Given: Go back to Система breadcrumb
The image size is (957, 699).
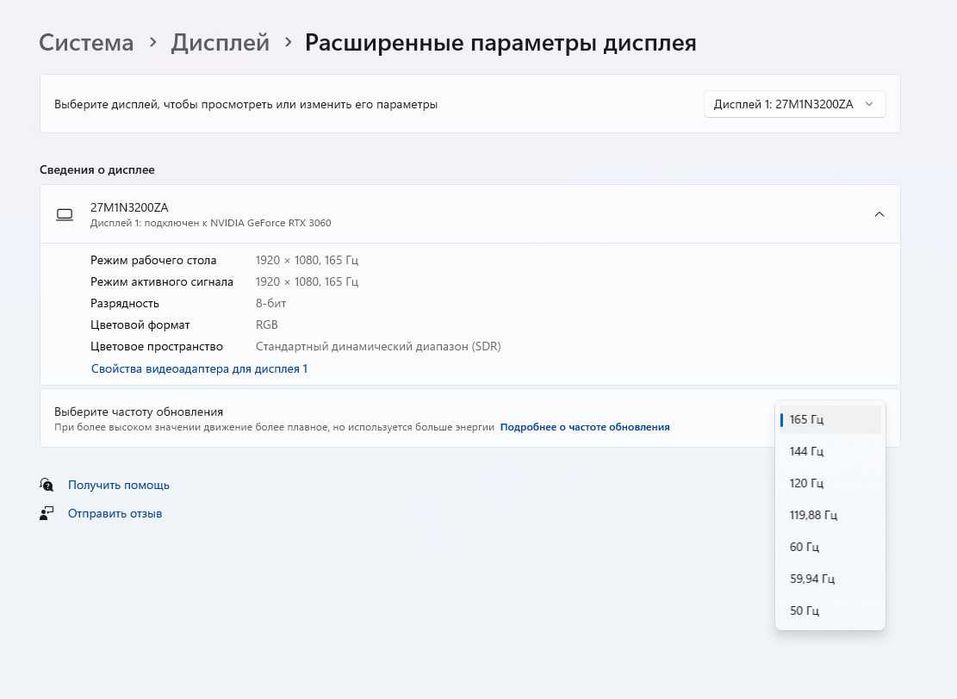Looking at the screenshot, I should click(86, 43).
